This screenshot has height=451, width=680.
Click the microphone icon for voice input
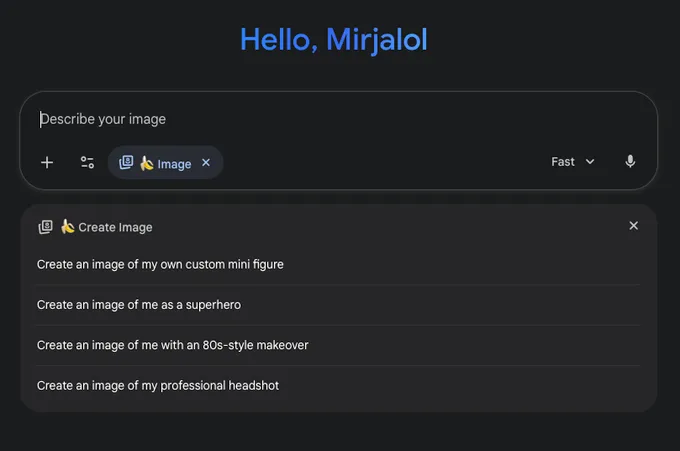click(x=630, y=162)
